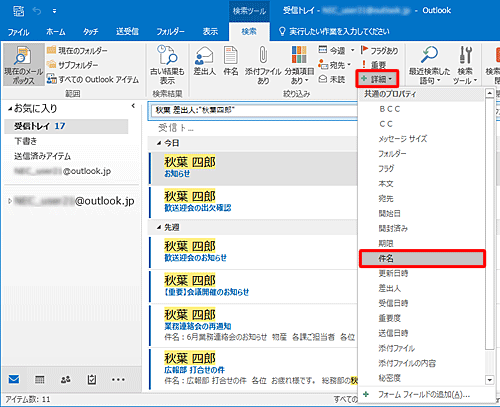Filter flagged mail with フラグあり

379,51
